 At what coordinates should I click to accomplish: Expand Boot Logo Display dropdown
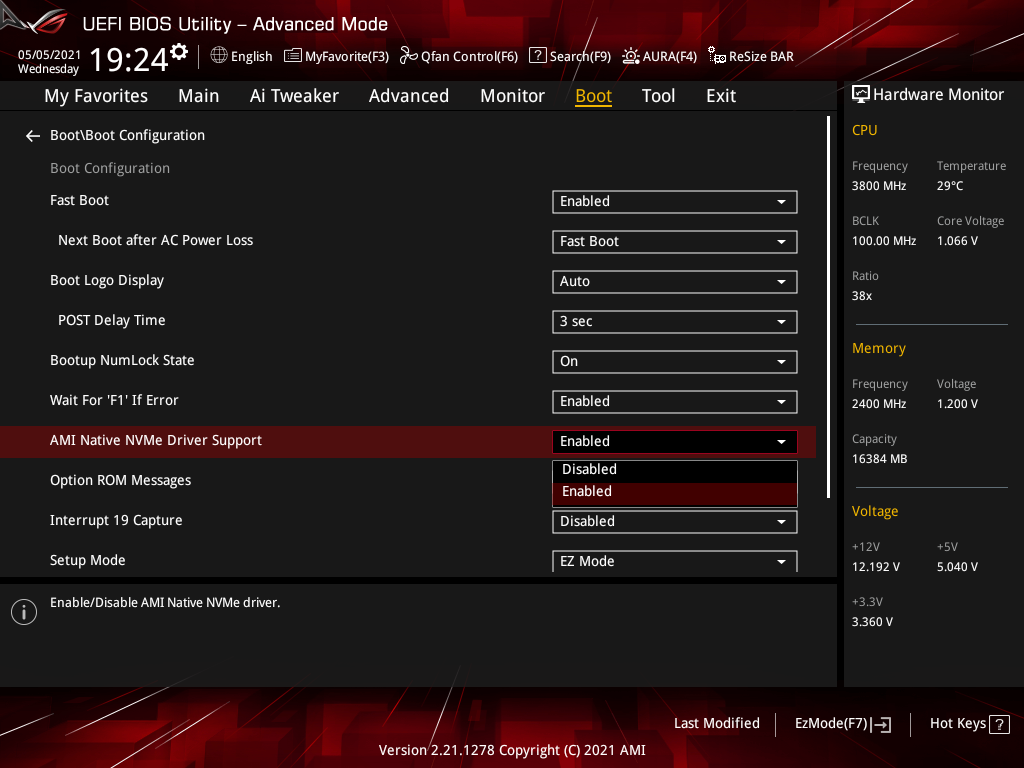click(675, 281)
